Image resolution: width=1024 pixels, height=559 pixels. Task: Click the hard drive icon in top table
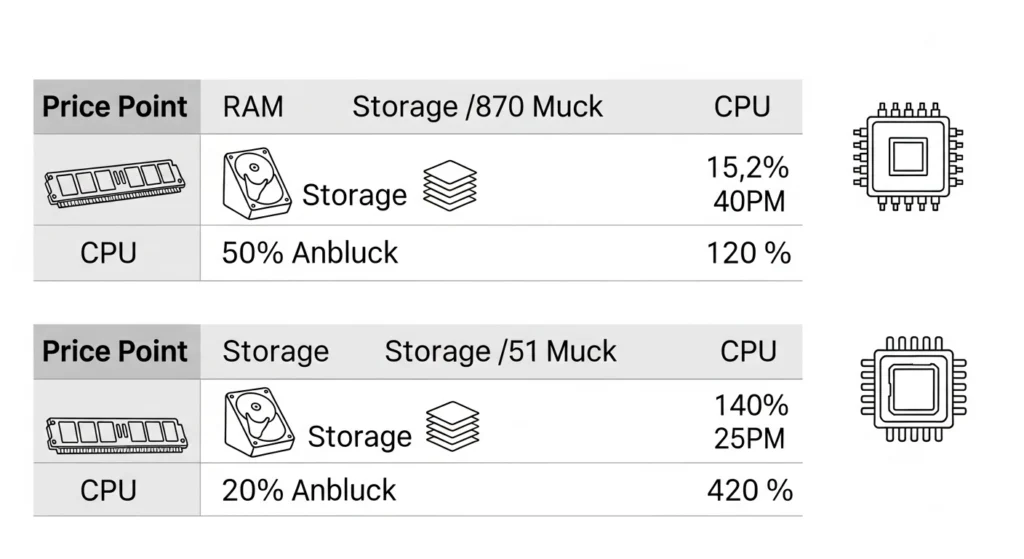254,181
